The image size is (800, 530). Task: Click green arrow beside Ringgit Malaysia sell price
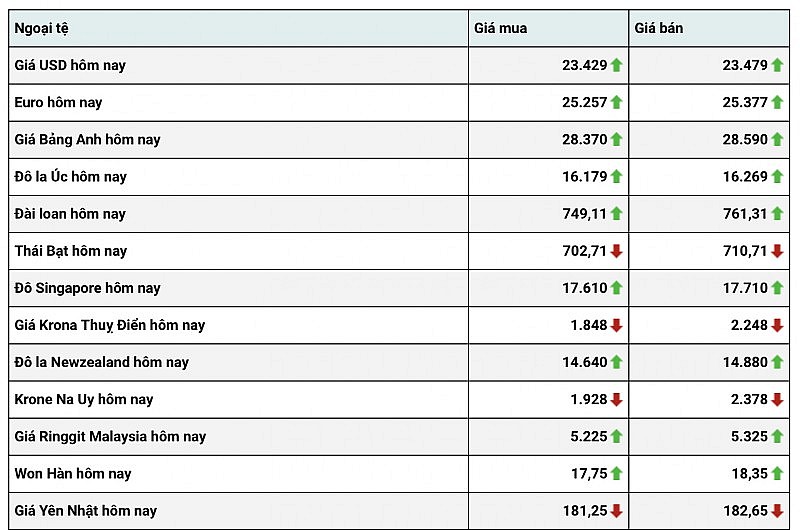click(777, 437)
